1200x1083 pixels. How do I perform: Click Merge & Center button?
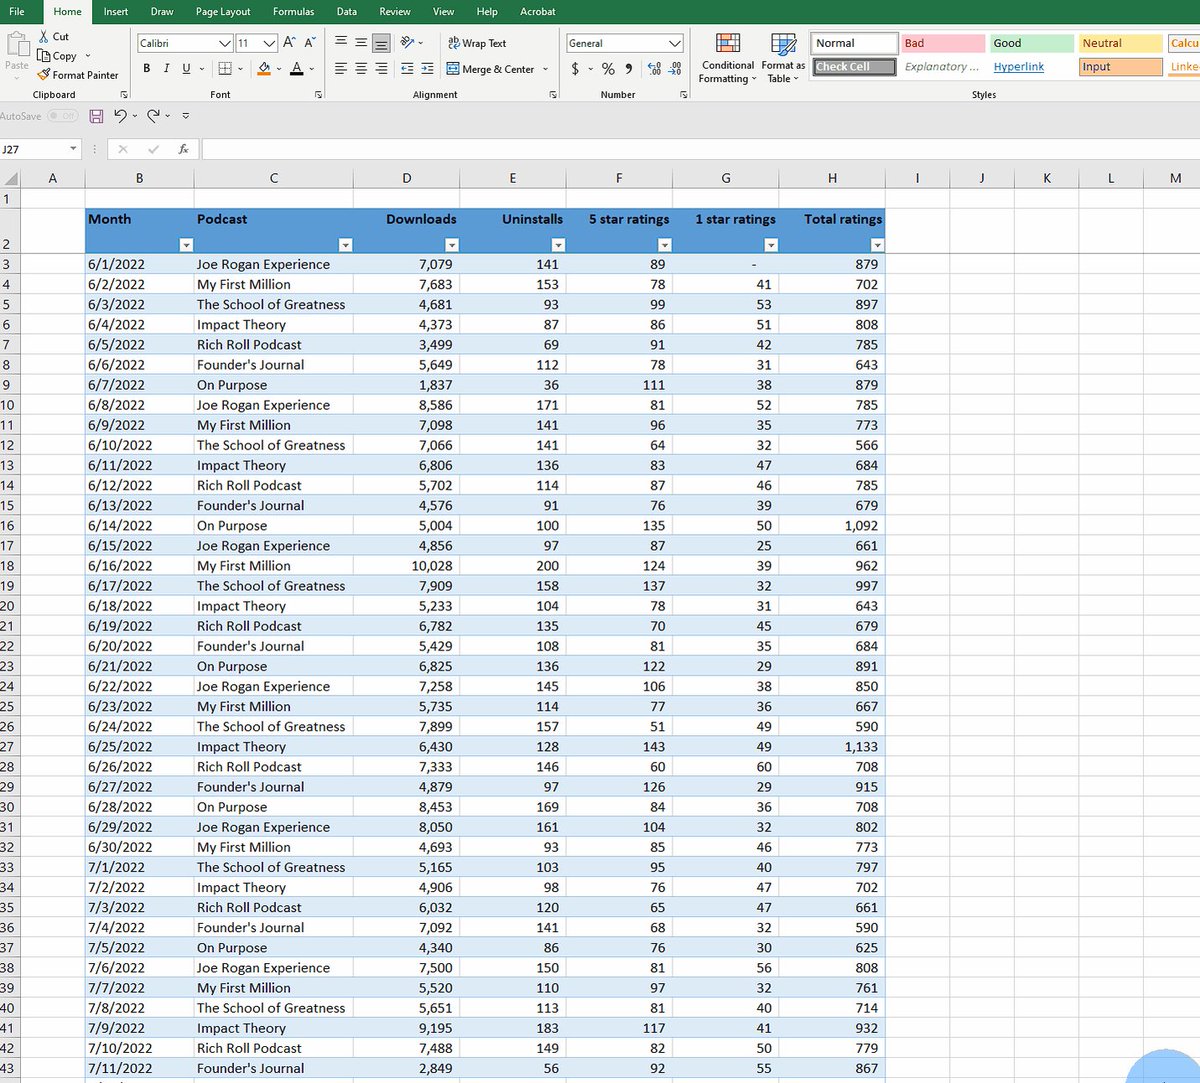point(491,69)
